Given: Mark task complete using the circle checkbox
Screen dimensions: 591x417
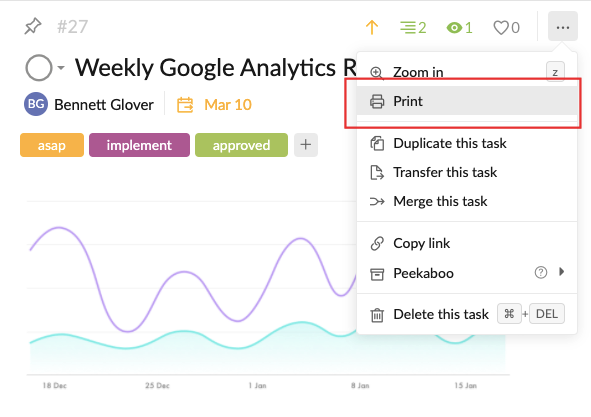Looking at the screenshot, I should coord(38,68).
